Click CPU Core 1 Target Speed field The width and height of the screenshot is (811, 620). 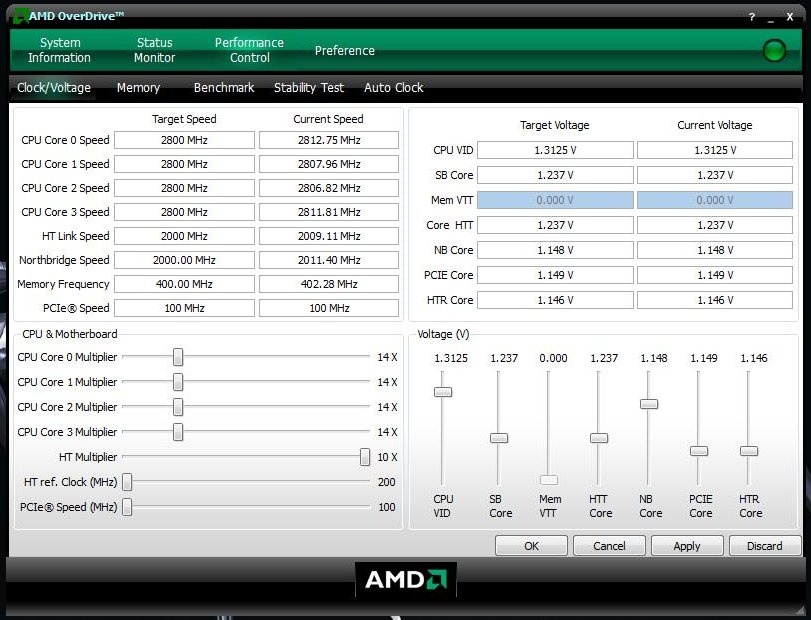[184, 164]
